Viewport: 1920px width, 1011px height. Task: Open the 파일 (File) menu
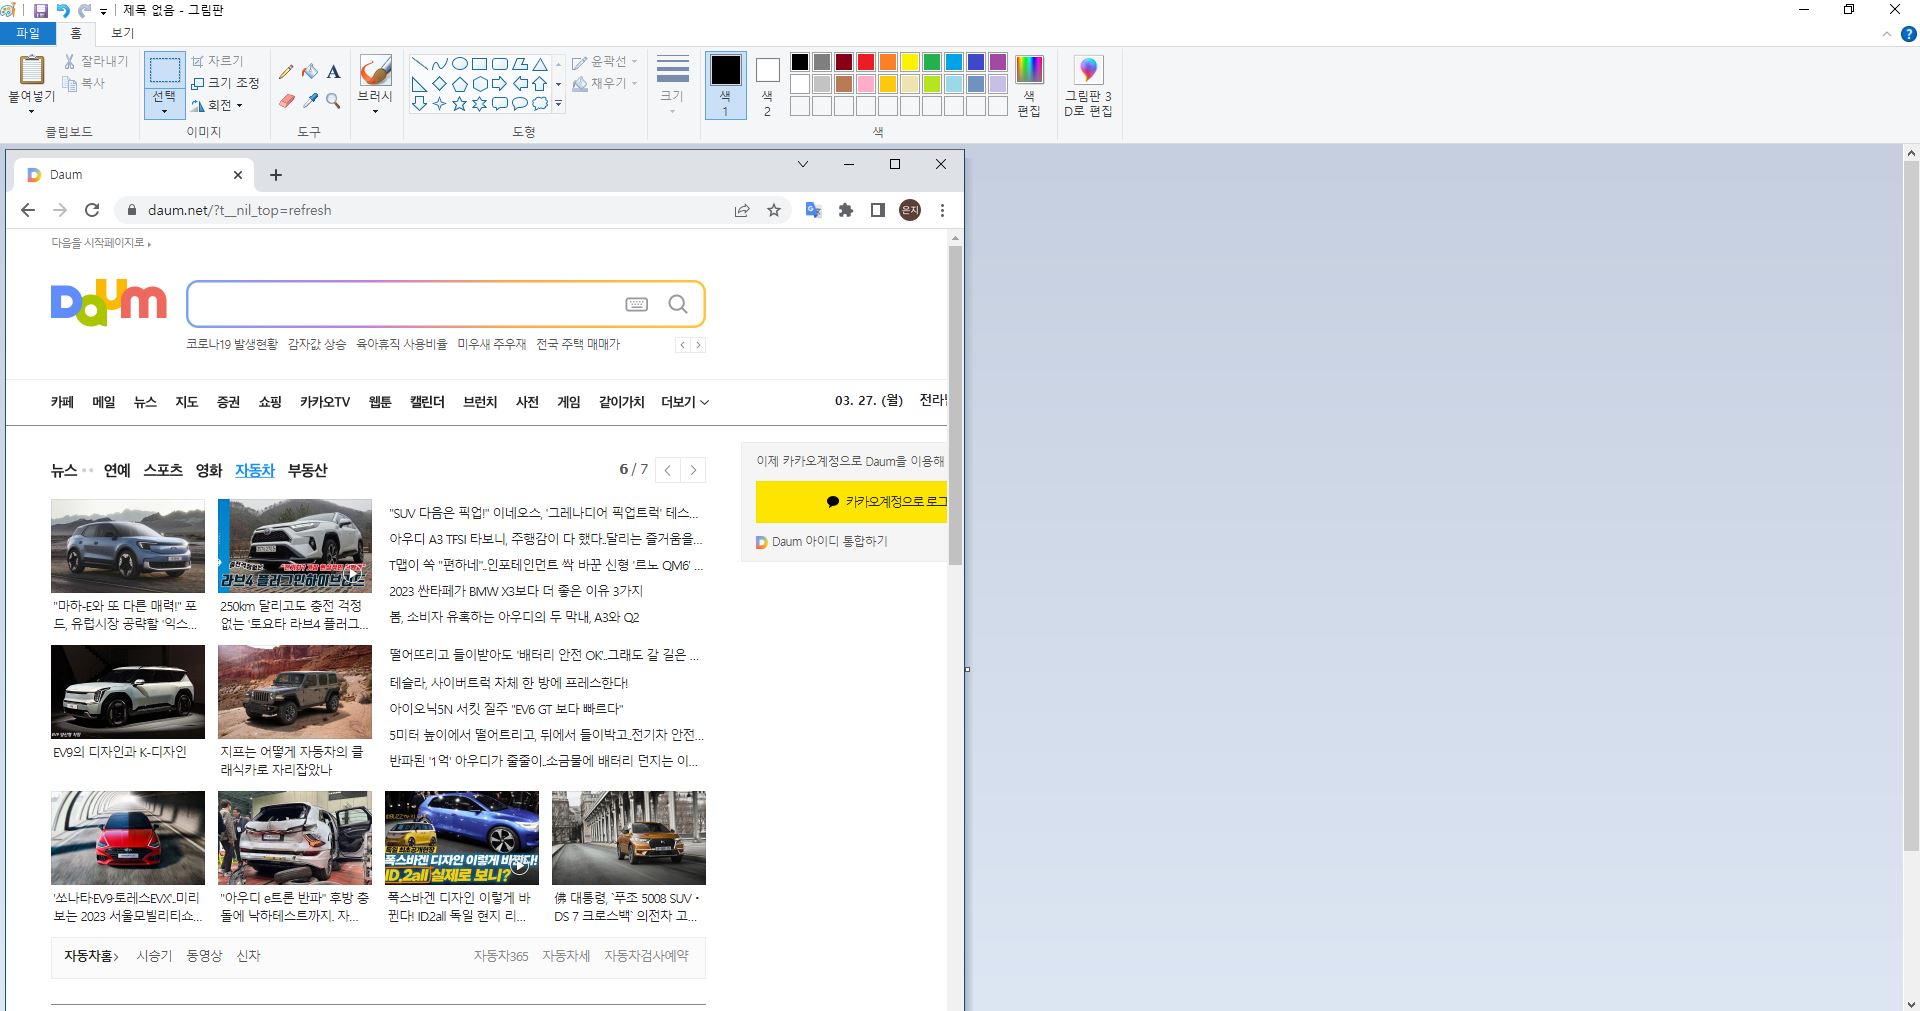coord(28,33)
